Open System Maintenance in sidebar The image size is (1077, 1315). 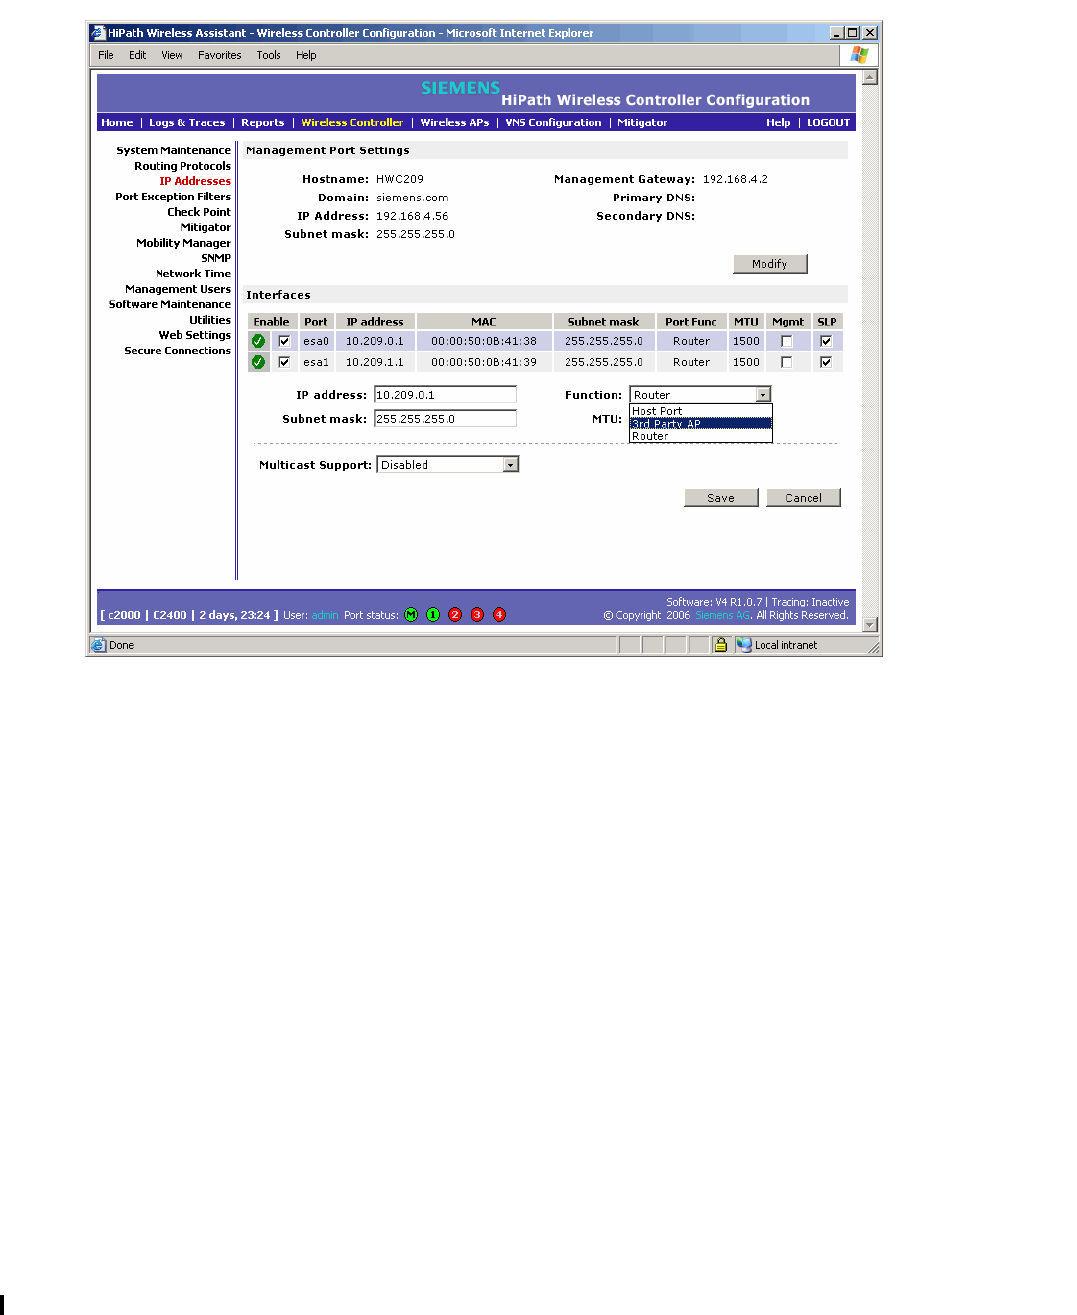pos(173,151)
